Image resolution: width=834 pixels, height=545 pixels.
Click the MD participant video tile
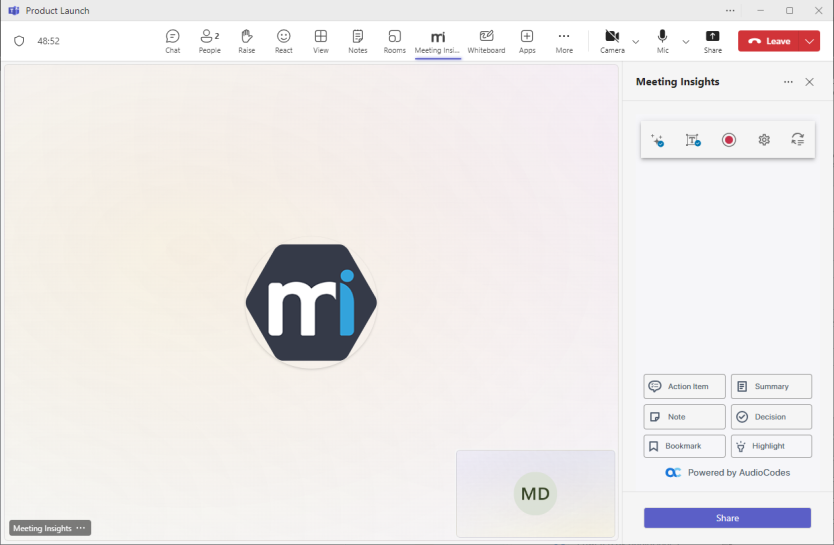(535, 494)
